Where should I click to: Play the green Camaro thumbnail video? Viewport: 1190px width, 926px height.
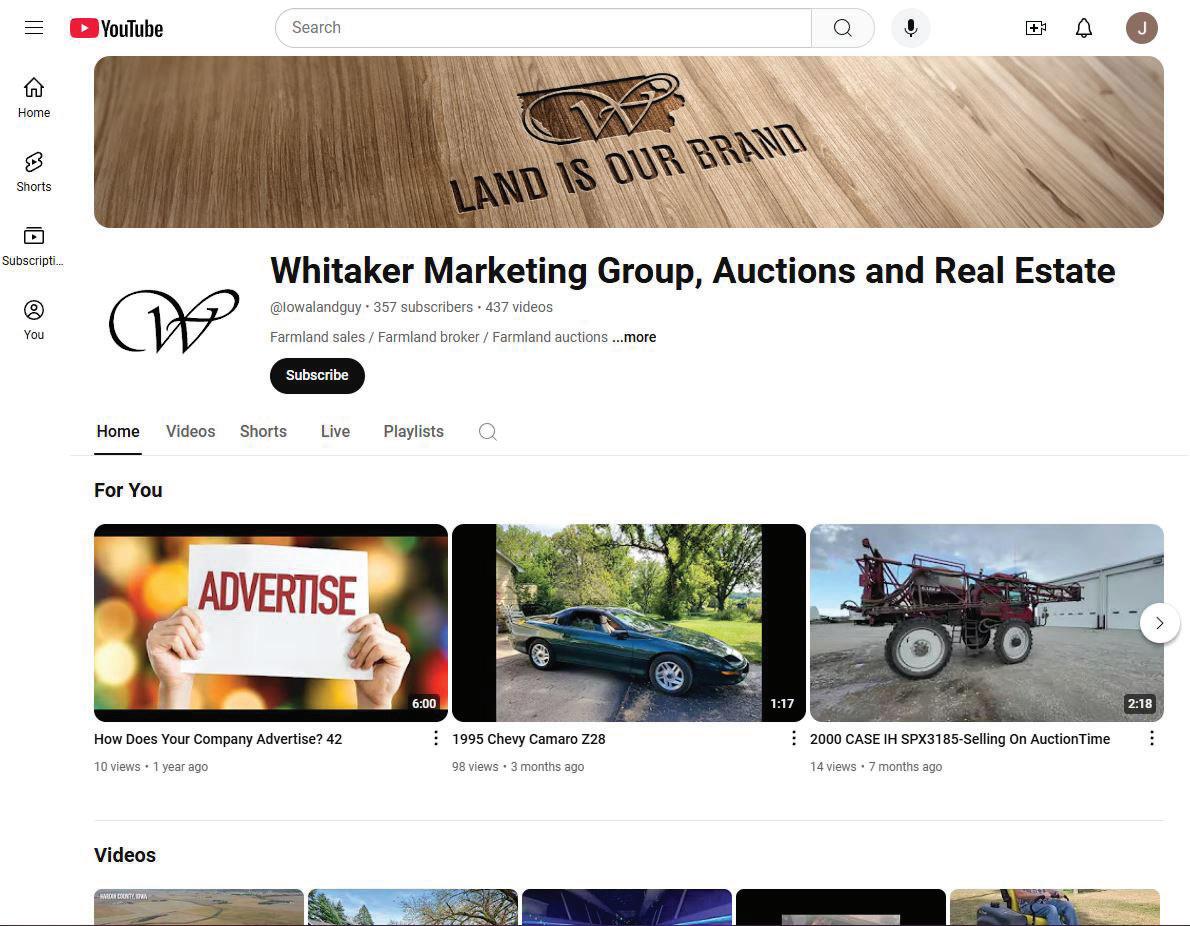point(629,623)
